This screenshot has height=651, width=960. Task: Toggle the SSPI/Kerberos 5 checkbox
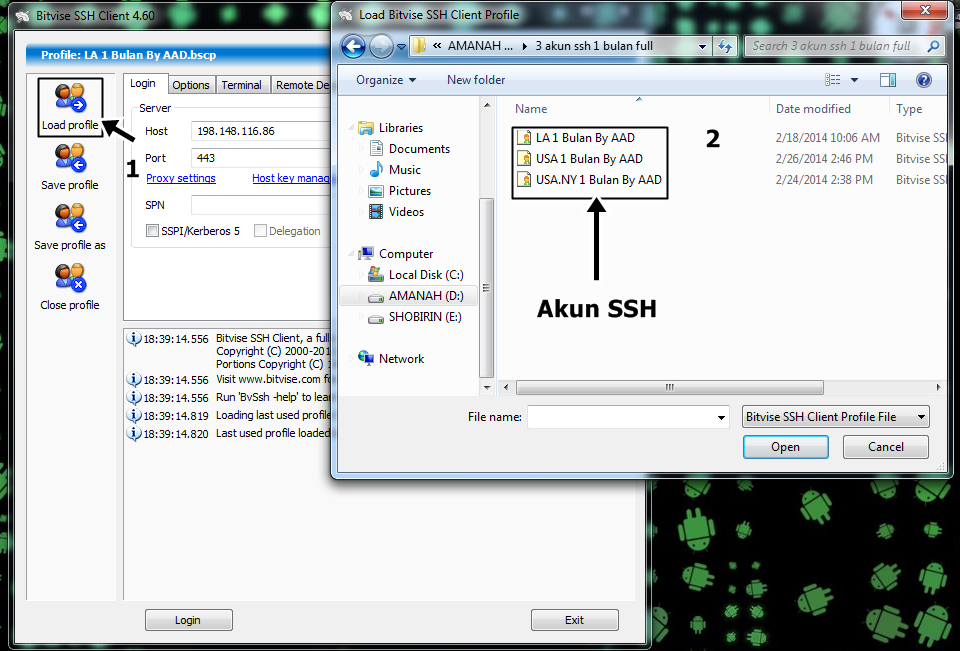(x=152, y=231)
